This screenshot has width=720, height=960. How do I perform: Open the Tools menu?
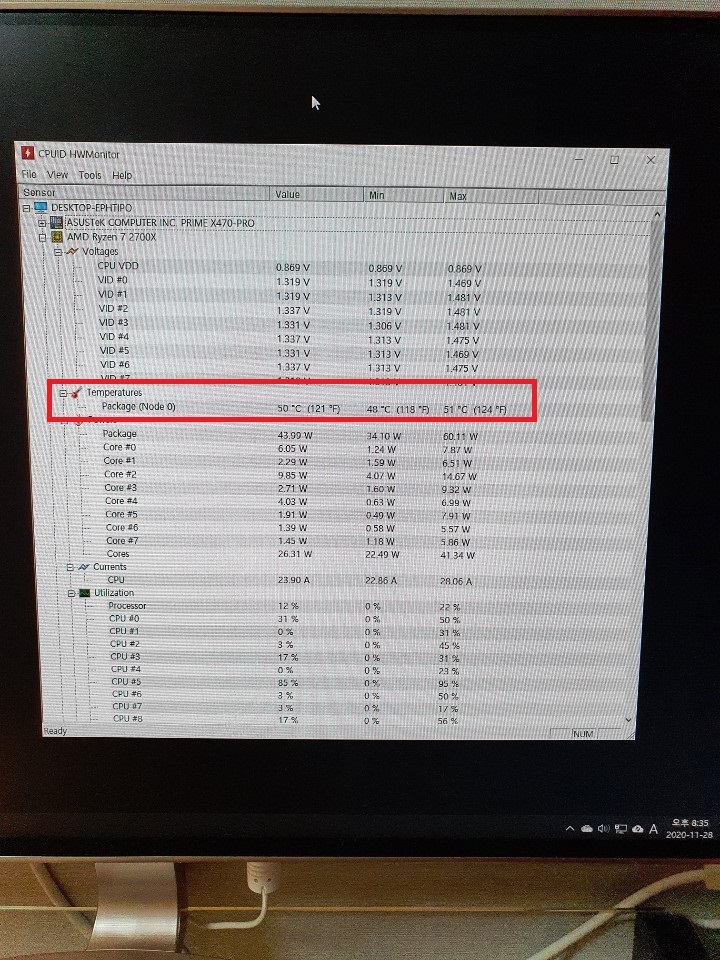pos(90,175)
